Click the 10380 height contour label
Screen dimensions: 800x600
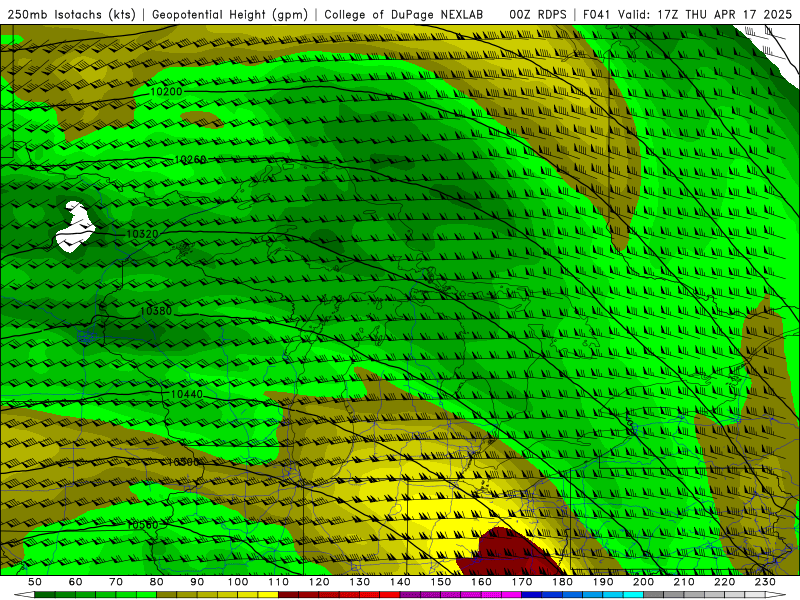click(x=156, y=311)
